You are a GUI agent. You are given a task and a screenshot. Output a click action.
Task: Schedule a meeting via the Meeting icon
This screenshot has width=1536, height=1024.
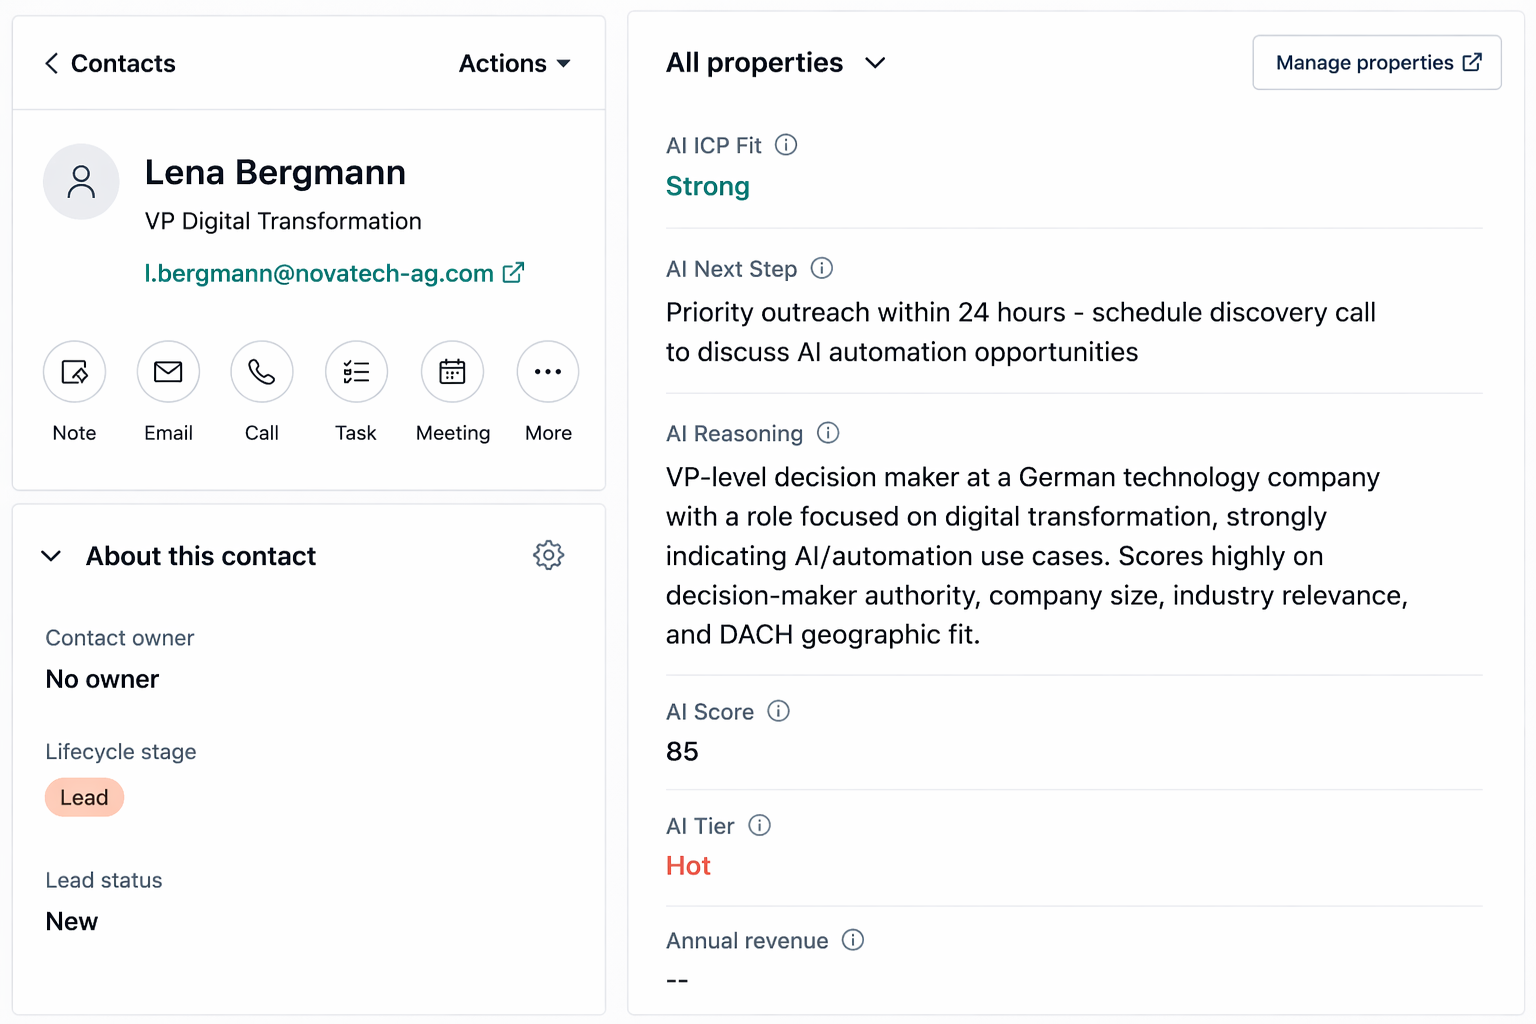click(452, 371)
